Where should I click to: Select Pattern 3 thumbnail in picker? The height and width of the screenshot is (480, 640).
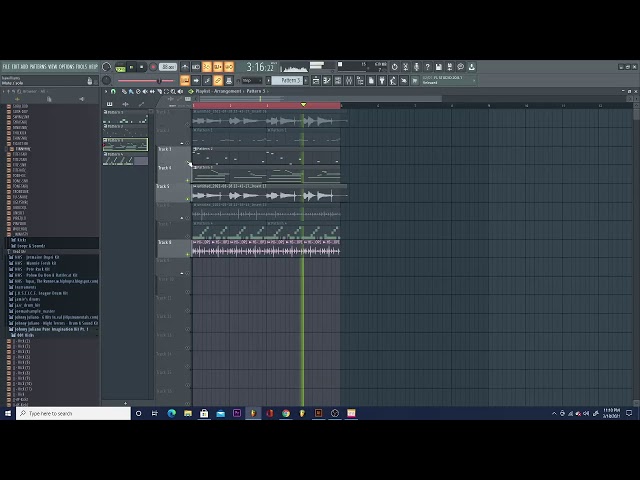pos(125,144)
